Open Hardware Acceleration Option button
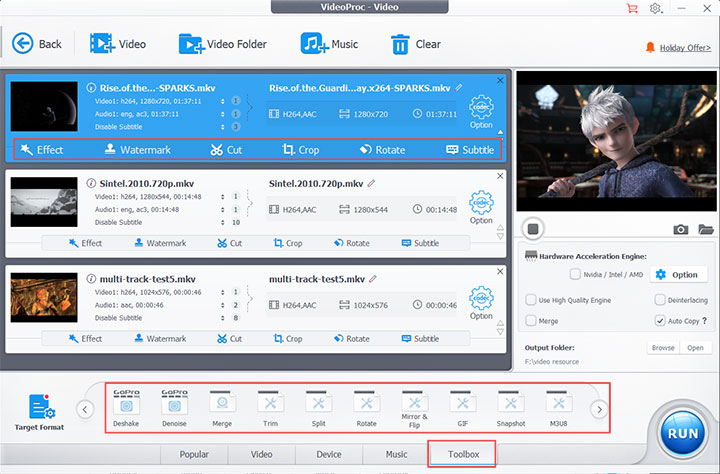Viewport: 720px width, 474px height. [678, 275]
